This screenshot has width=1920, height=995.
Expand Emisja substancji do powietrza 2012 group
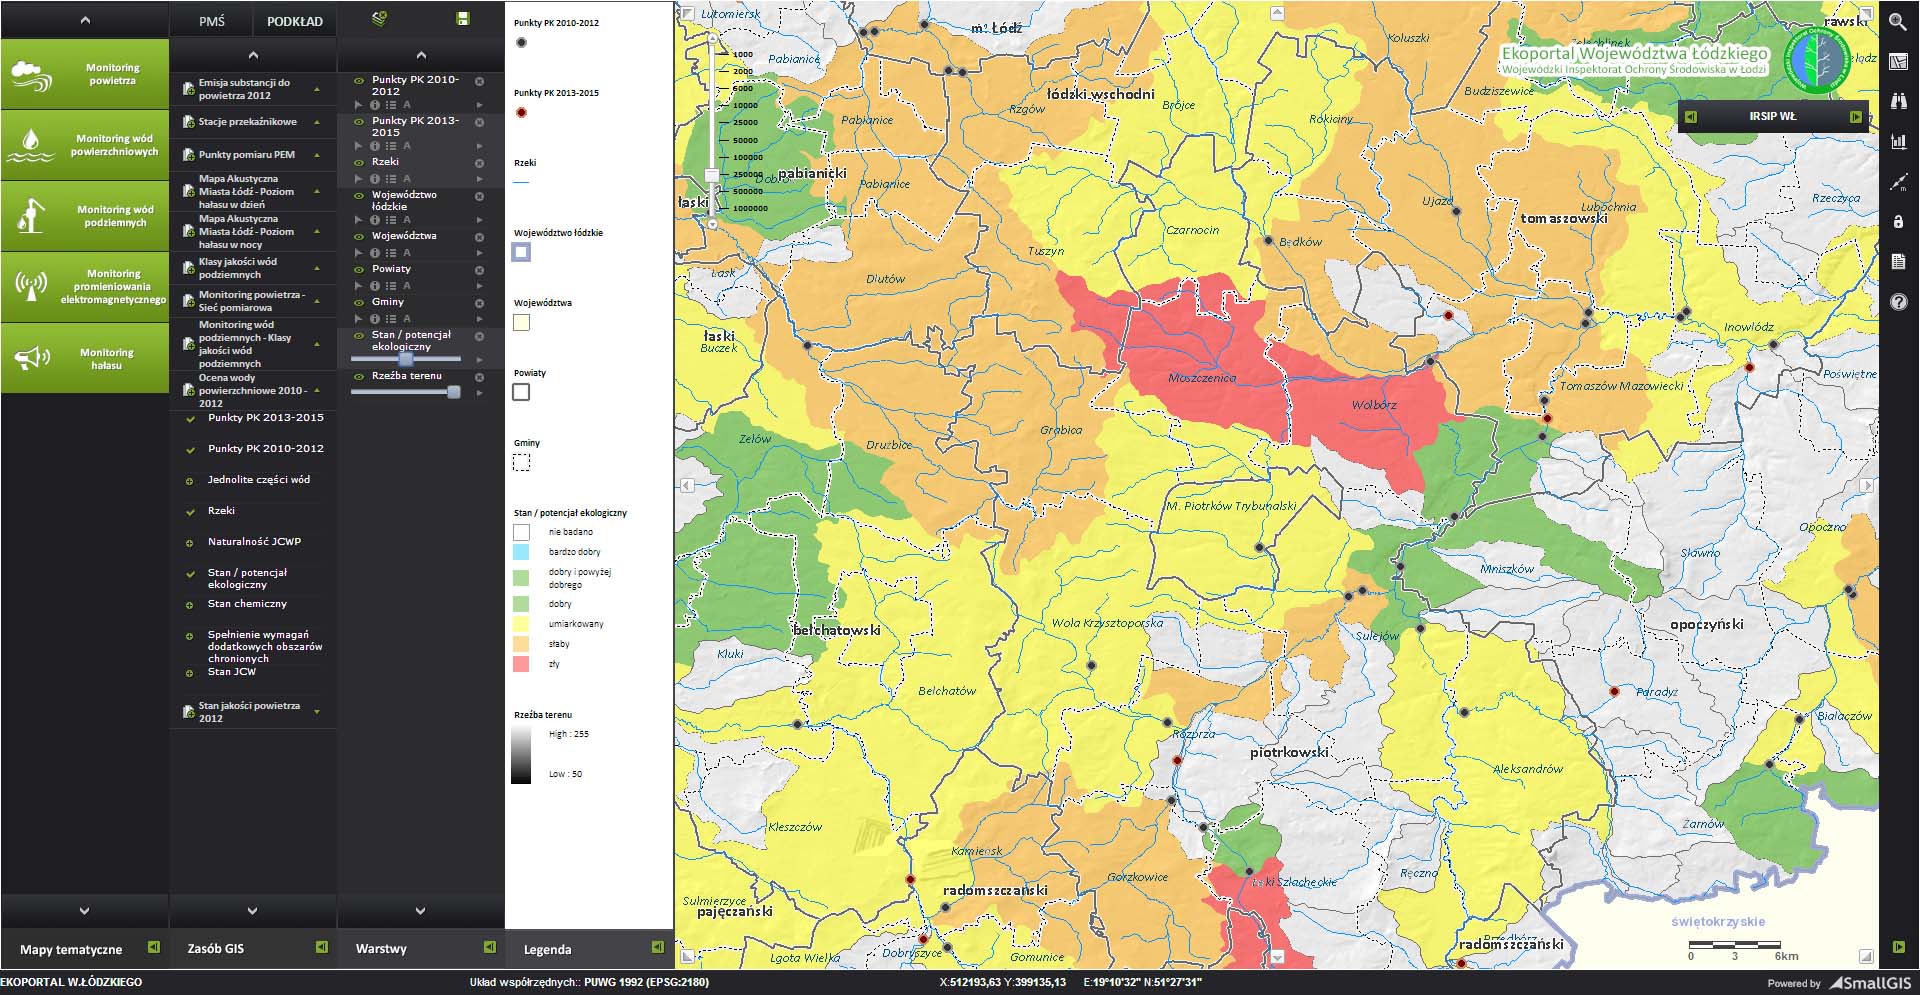click(x=317, y=90)
